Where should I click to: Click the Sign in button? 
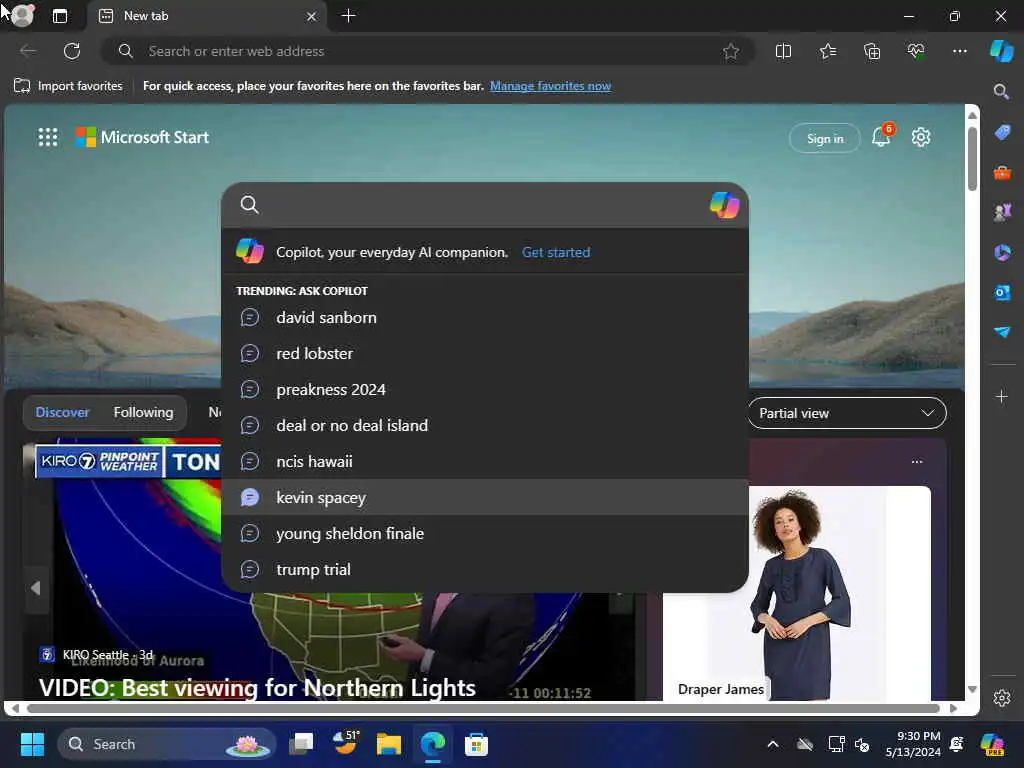[x=825, y=138]
